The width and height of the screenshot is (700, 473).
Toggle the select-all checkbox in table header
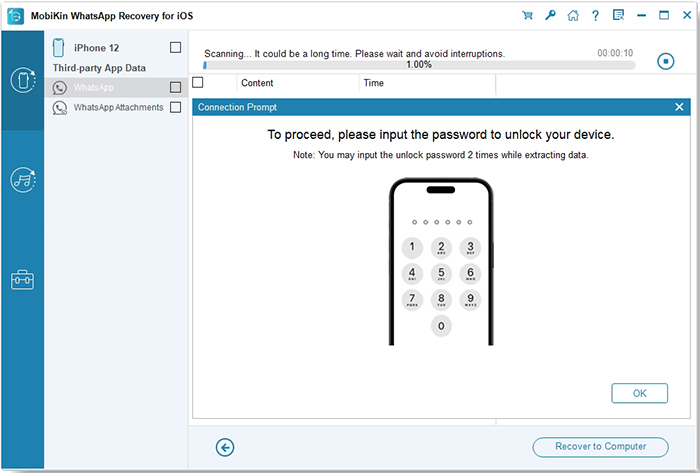pyautogui.click(x=197, y=83)
